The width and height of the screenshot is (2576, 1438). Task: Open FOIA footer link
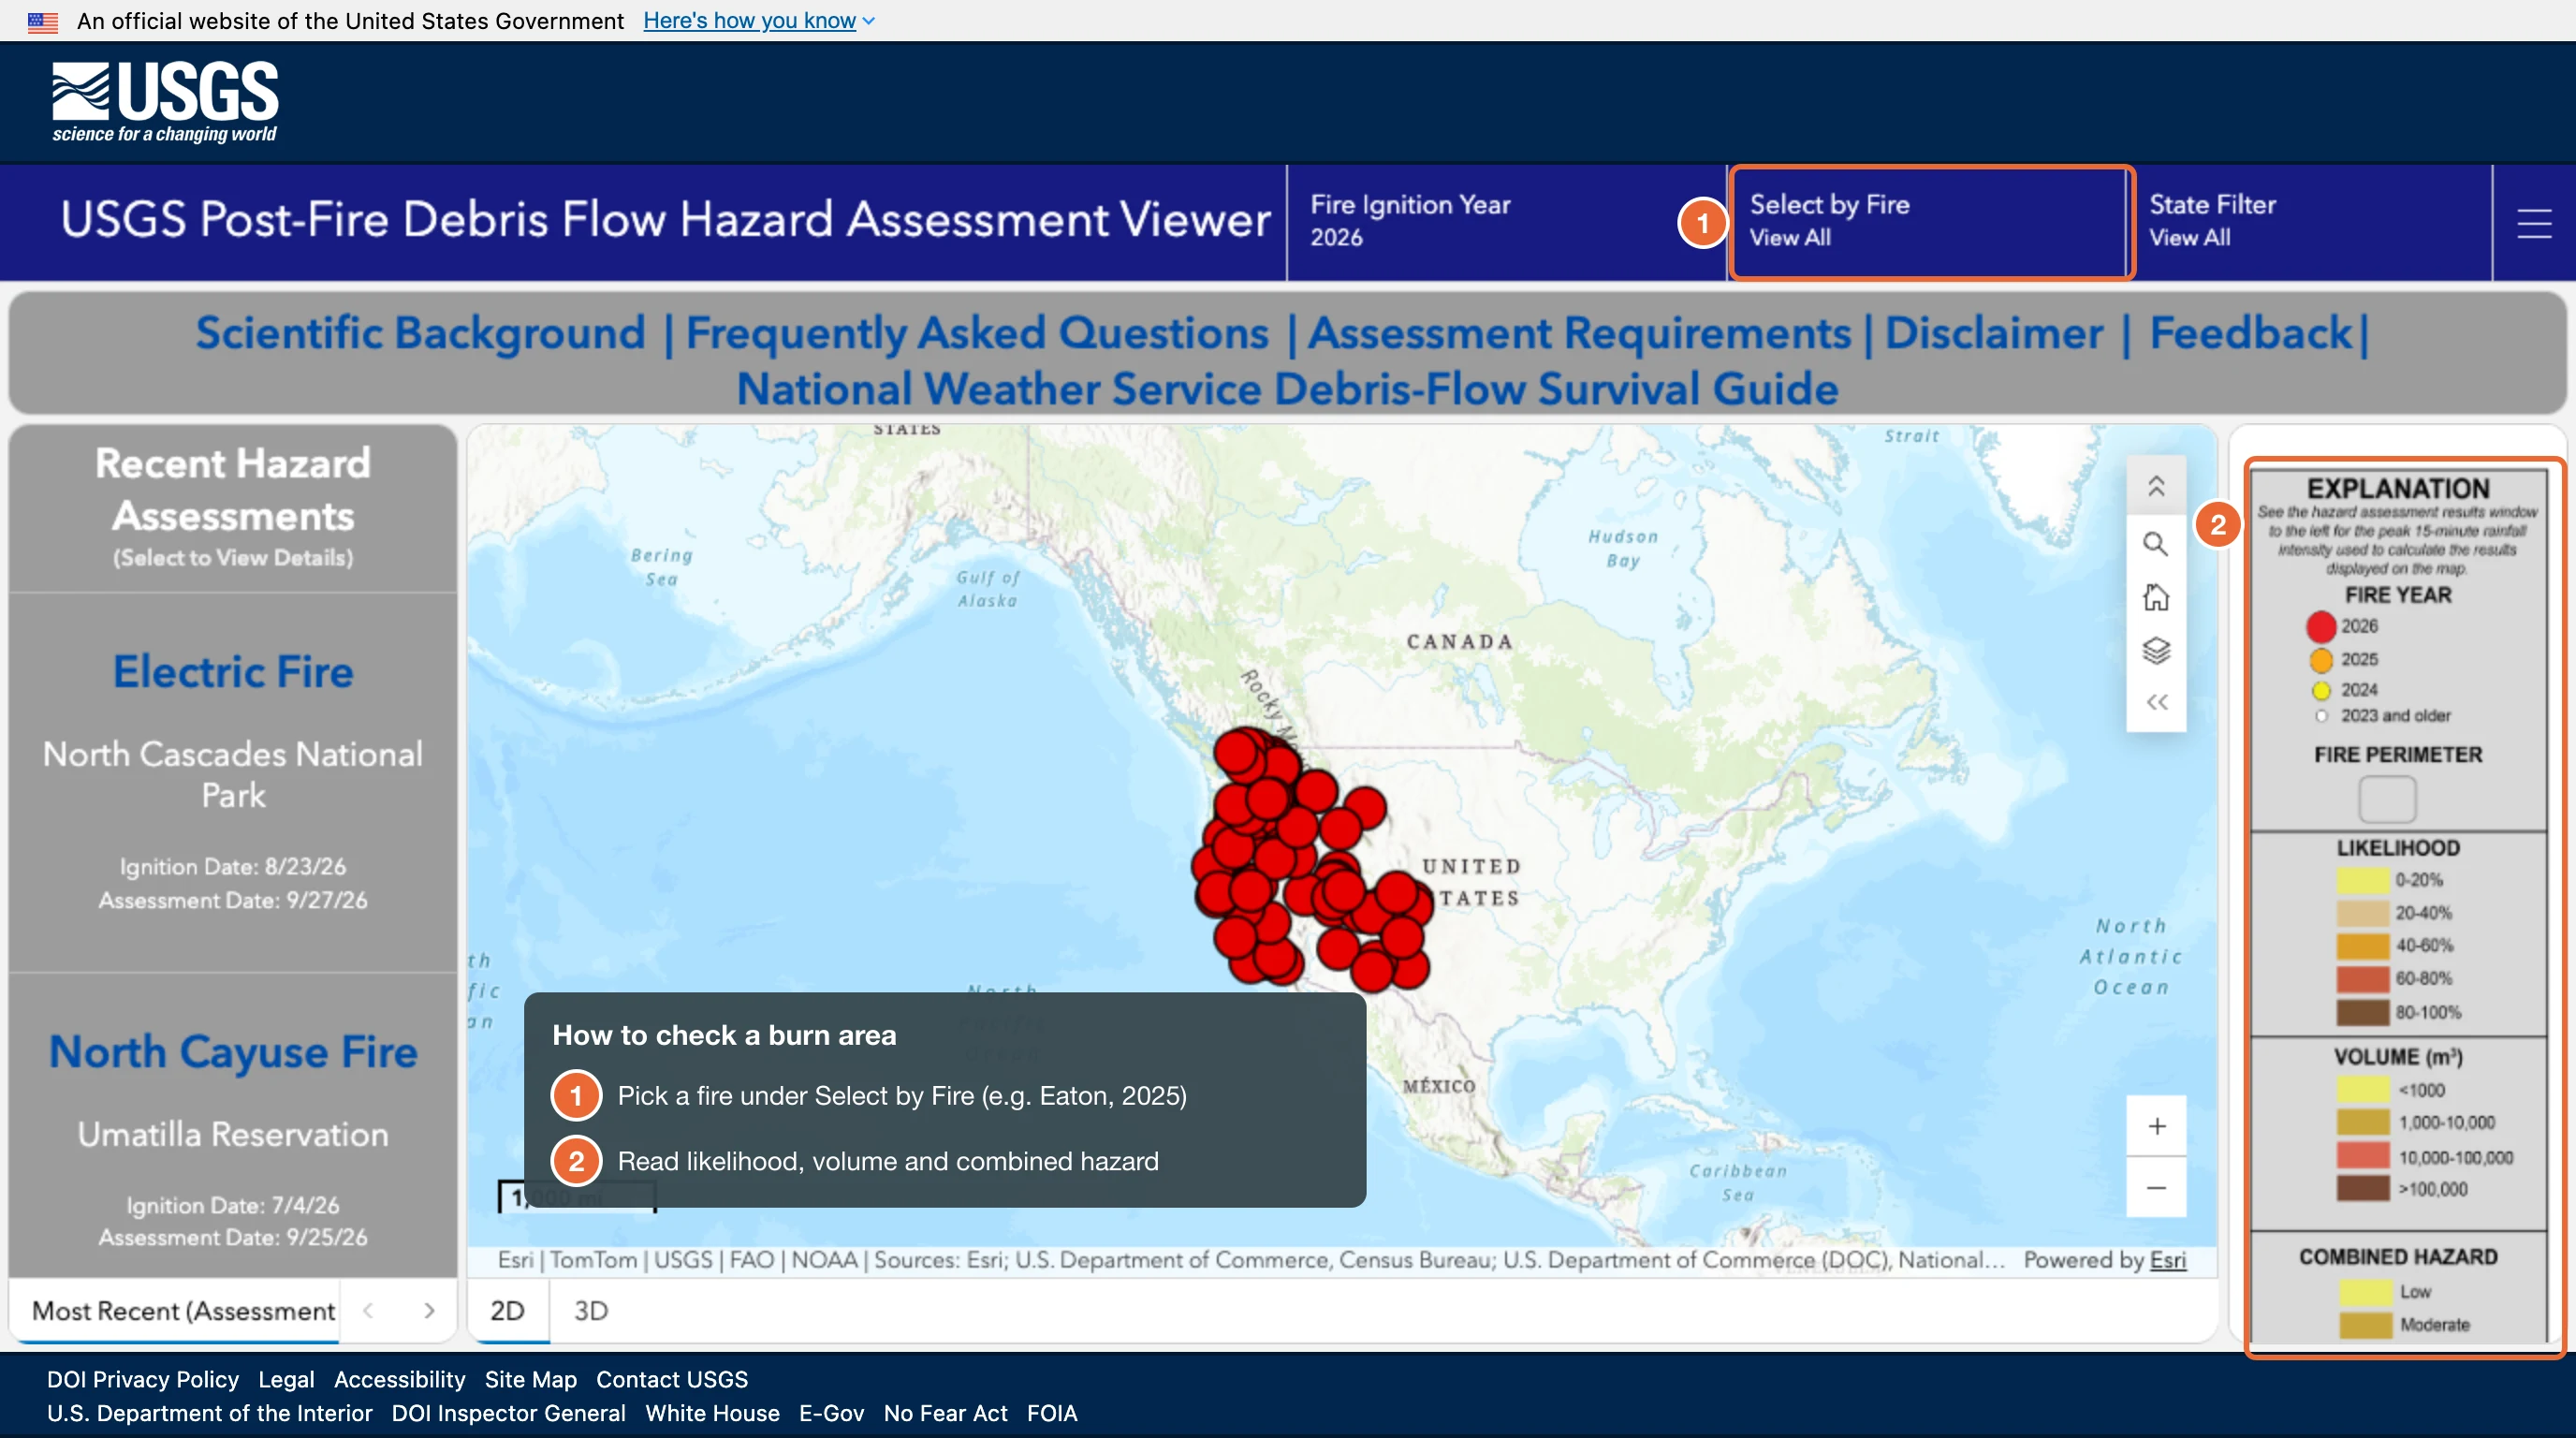1052,1413
